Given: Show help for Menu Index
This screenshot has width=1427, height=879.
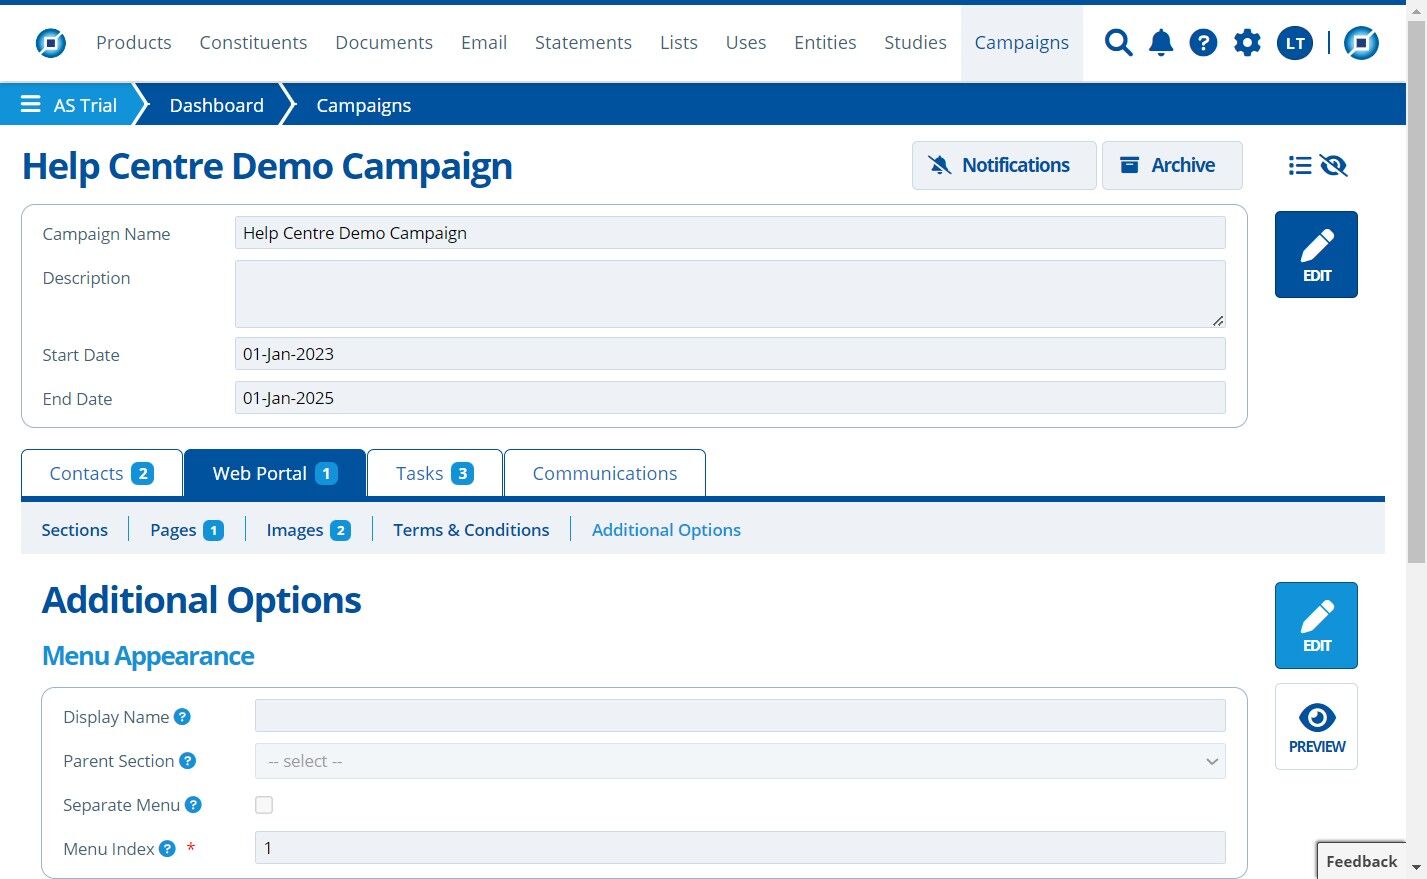Looking at the screenshot, I should point(167,848).
